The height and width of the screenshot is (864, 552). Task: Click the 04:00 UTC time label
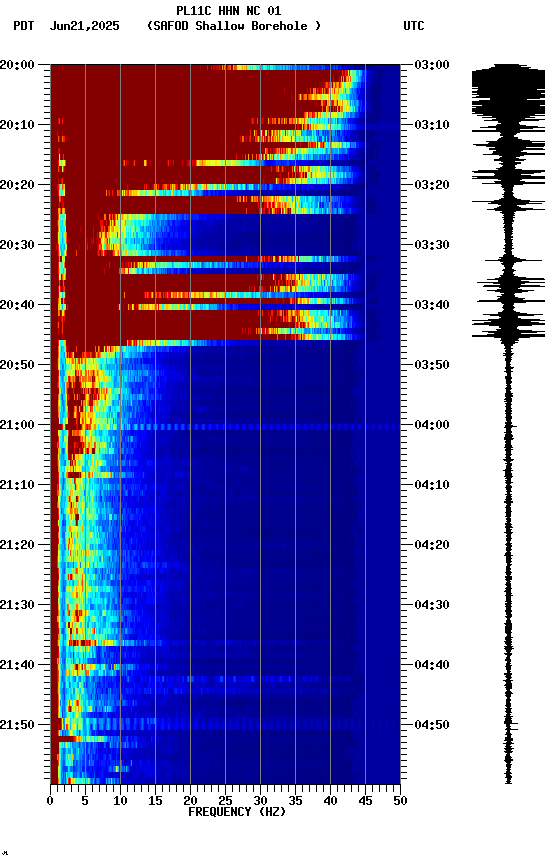point(432,425)
